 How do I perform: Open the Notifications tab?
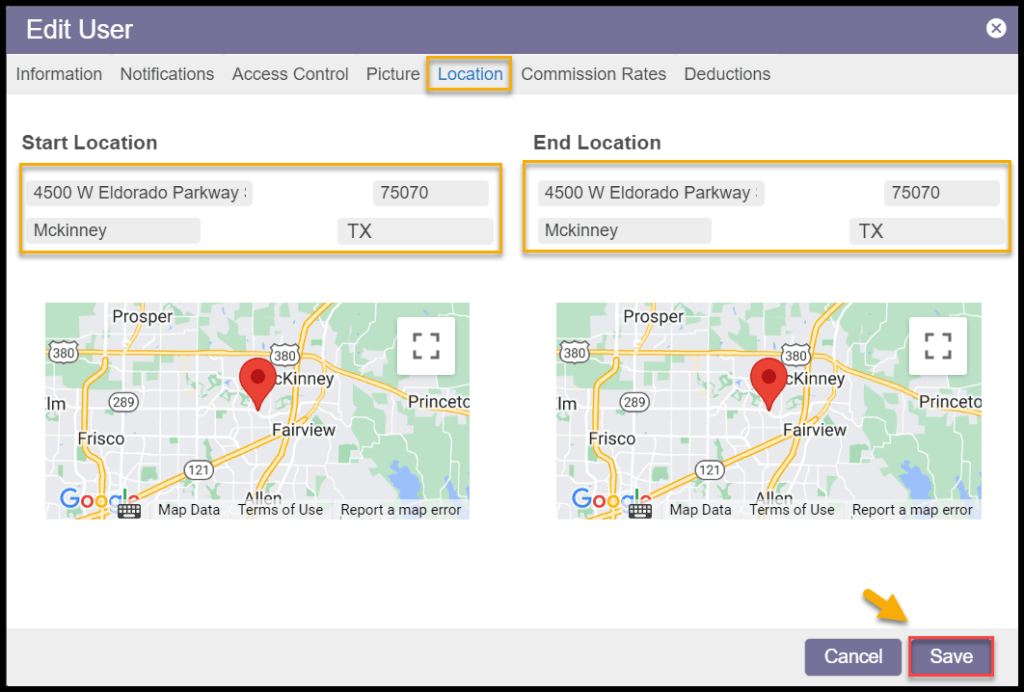point(167,74)
